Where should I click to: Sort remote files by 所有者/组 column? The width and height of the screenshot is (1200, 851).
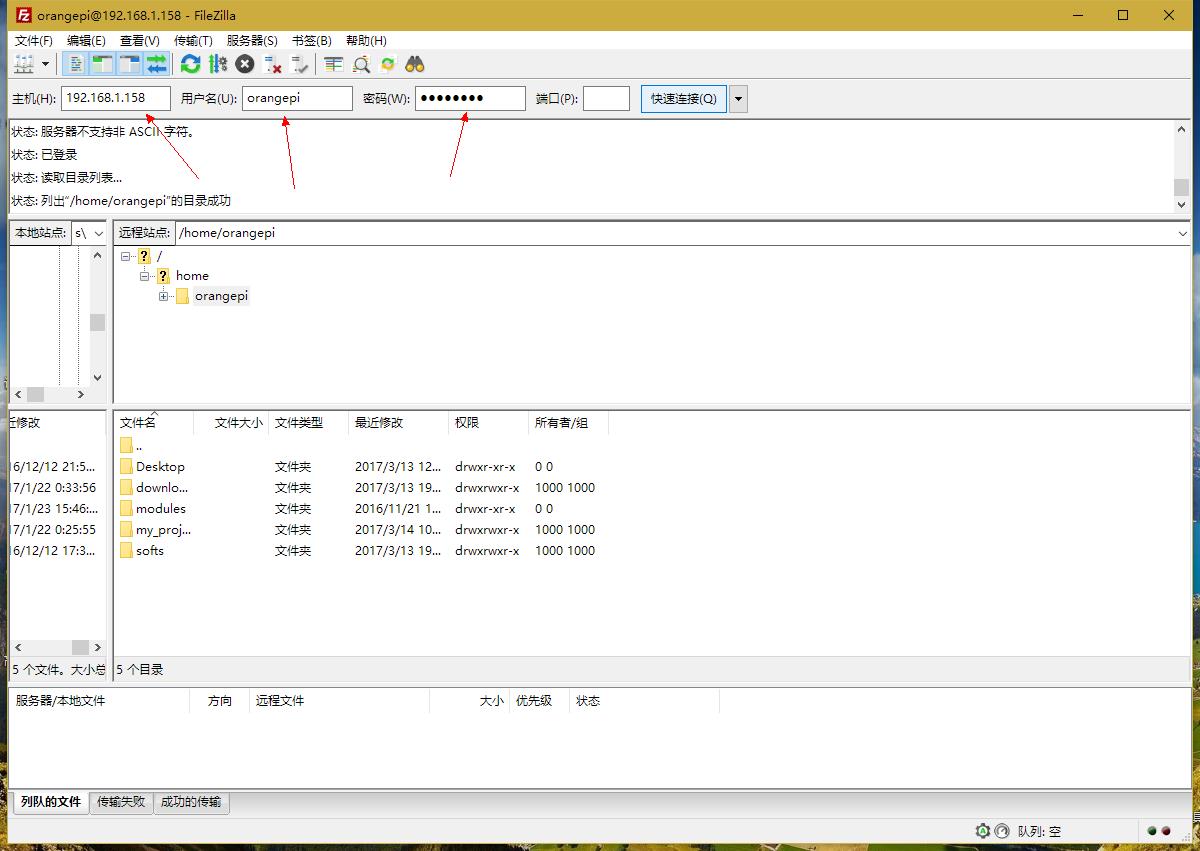coord(569,422)
